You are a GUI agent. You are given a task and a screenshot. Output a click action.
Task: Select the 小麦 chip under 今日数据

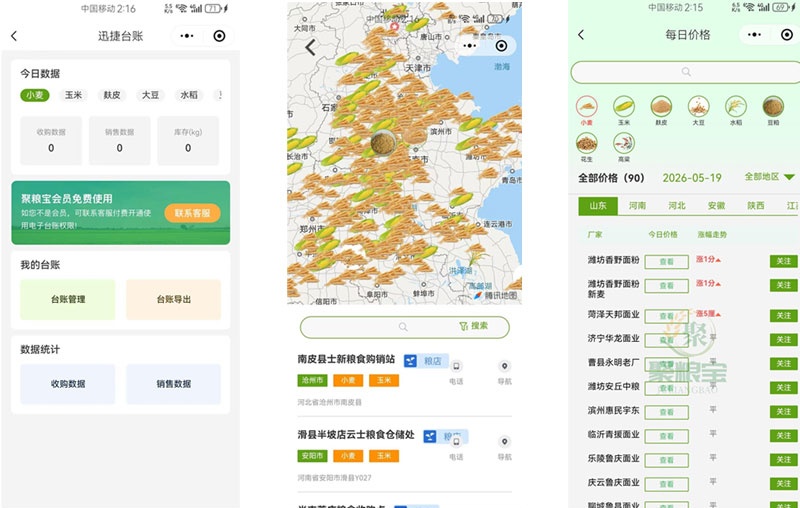(35, 95)
